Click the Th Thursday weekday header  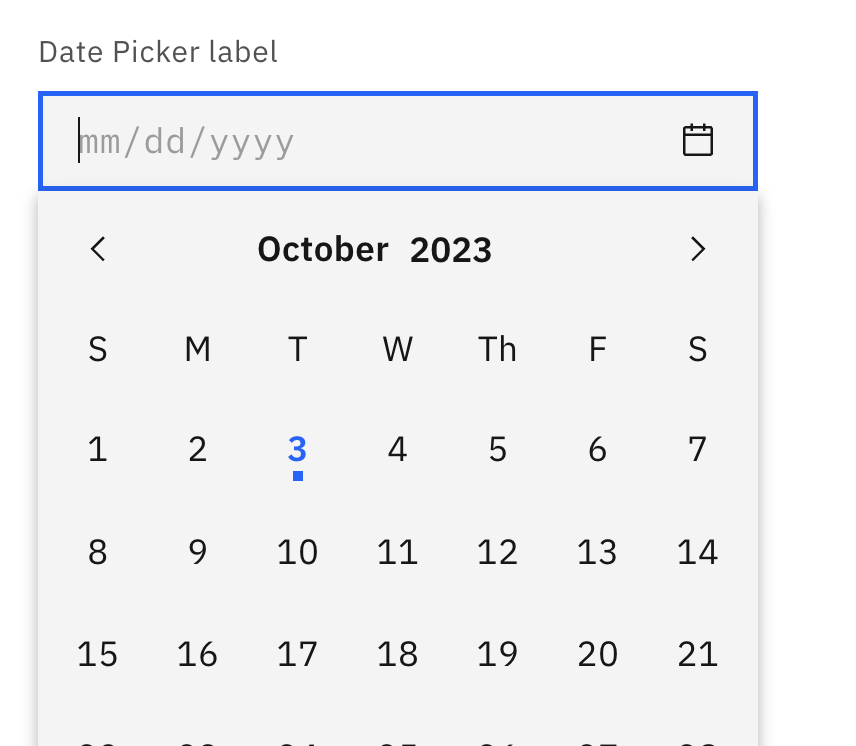[497, 349]
